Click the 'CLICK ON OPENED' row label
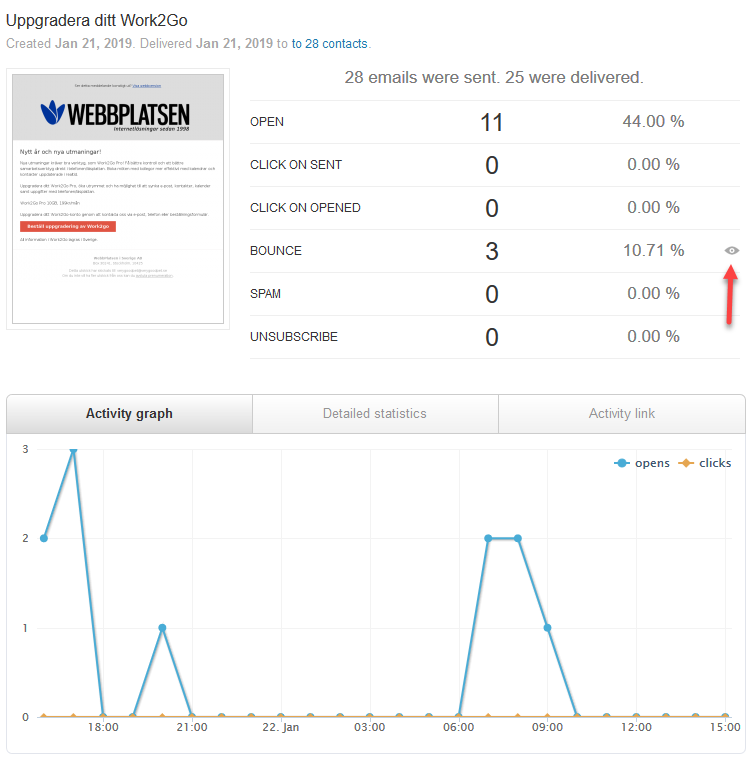 coord(305,207)
